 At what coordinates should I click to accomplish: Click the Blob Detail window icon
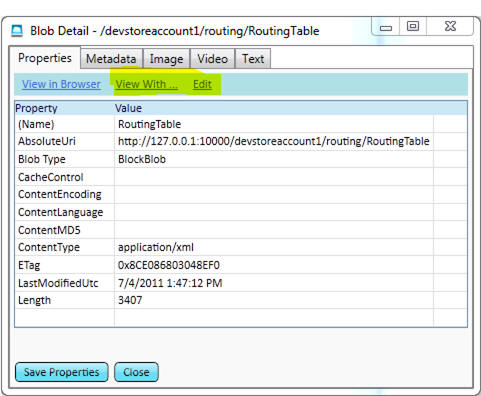pos(17,31)
